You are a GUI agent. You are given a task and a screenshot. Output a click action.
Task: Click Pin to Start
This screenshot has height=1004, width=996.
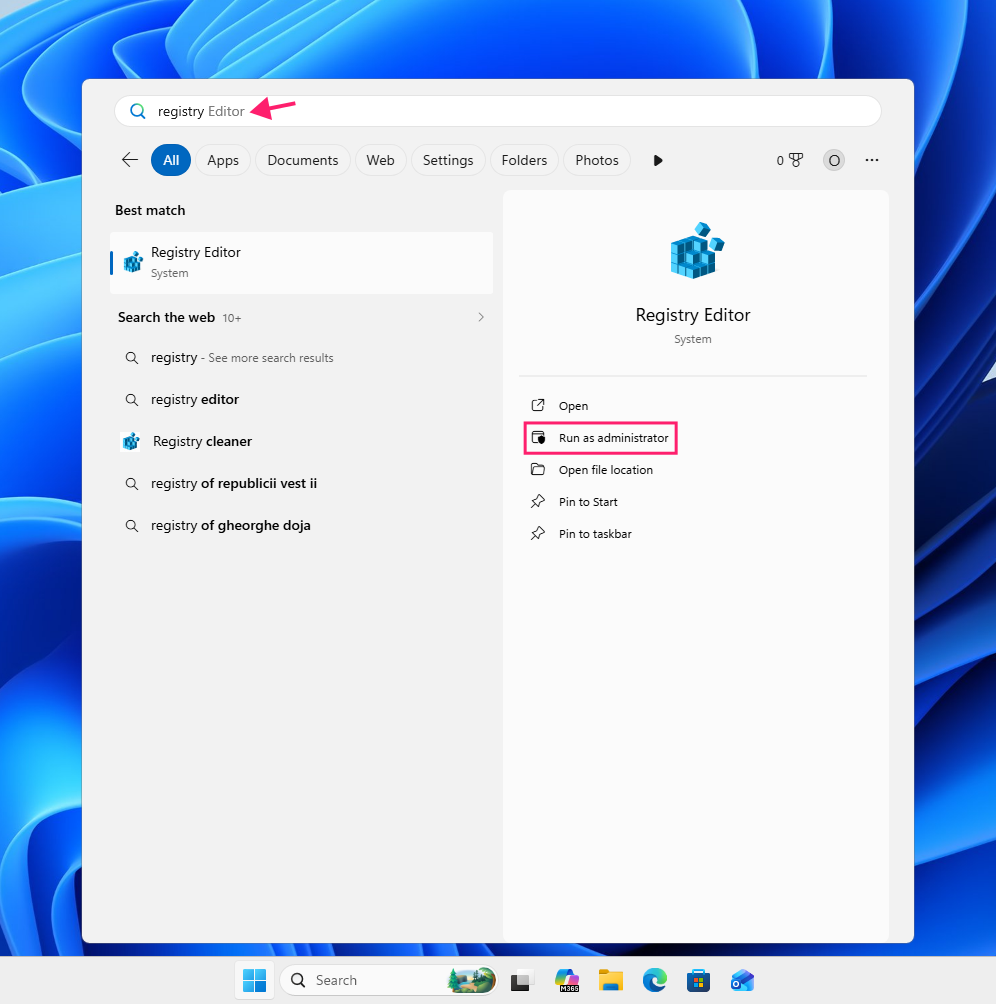(x=588, y=502)
